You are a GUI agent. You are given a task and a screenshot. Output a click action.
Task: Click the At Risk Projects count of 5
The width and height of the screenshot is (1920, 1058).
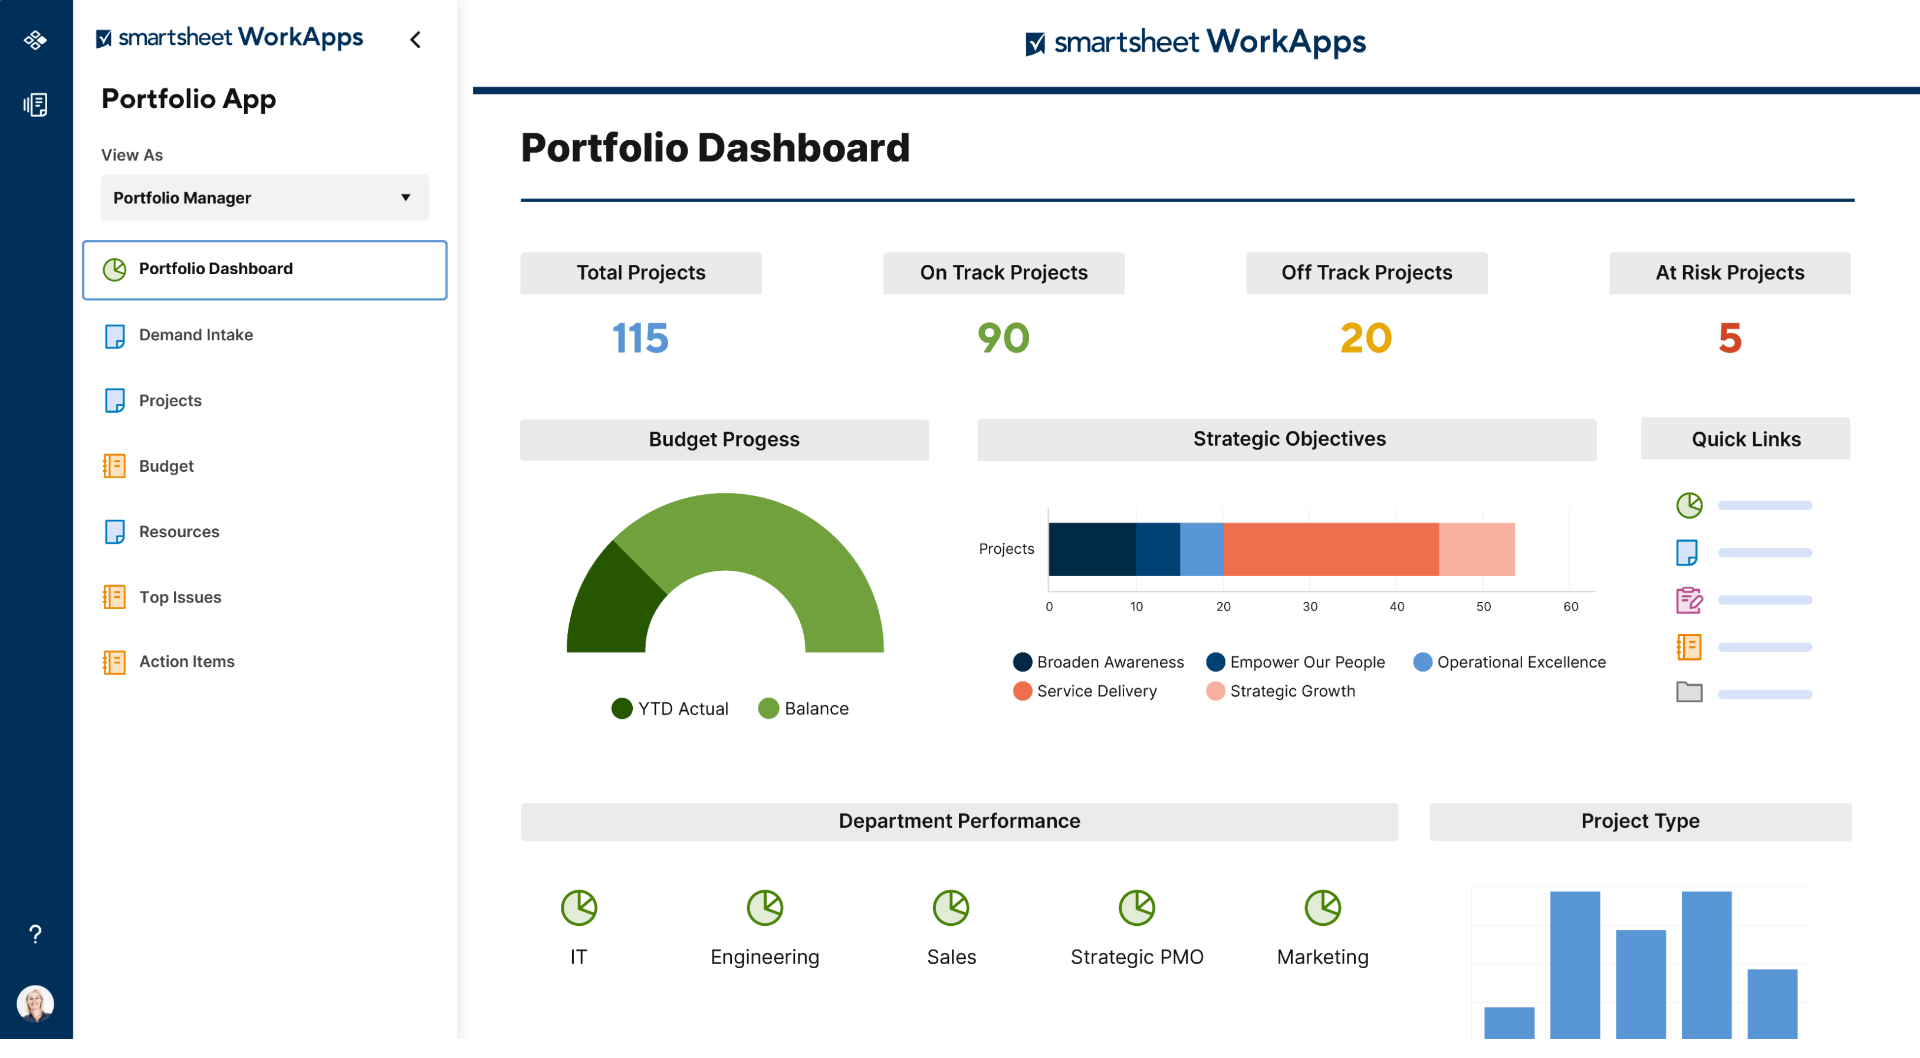point(1729,338)
